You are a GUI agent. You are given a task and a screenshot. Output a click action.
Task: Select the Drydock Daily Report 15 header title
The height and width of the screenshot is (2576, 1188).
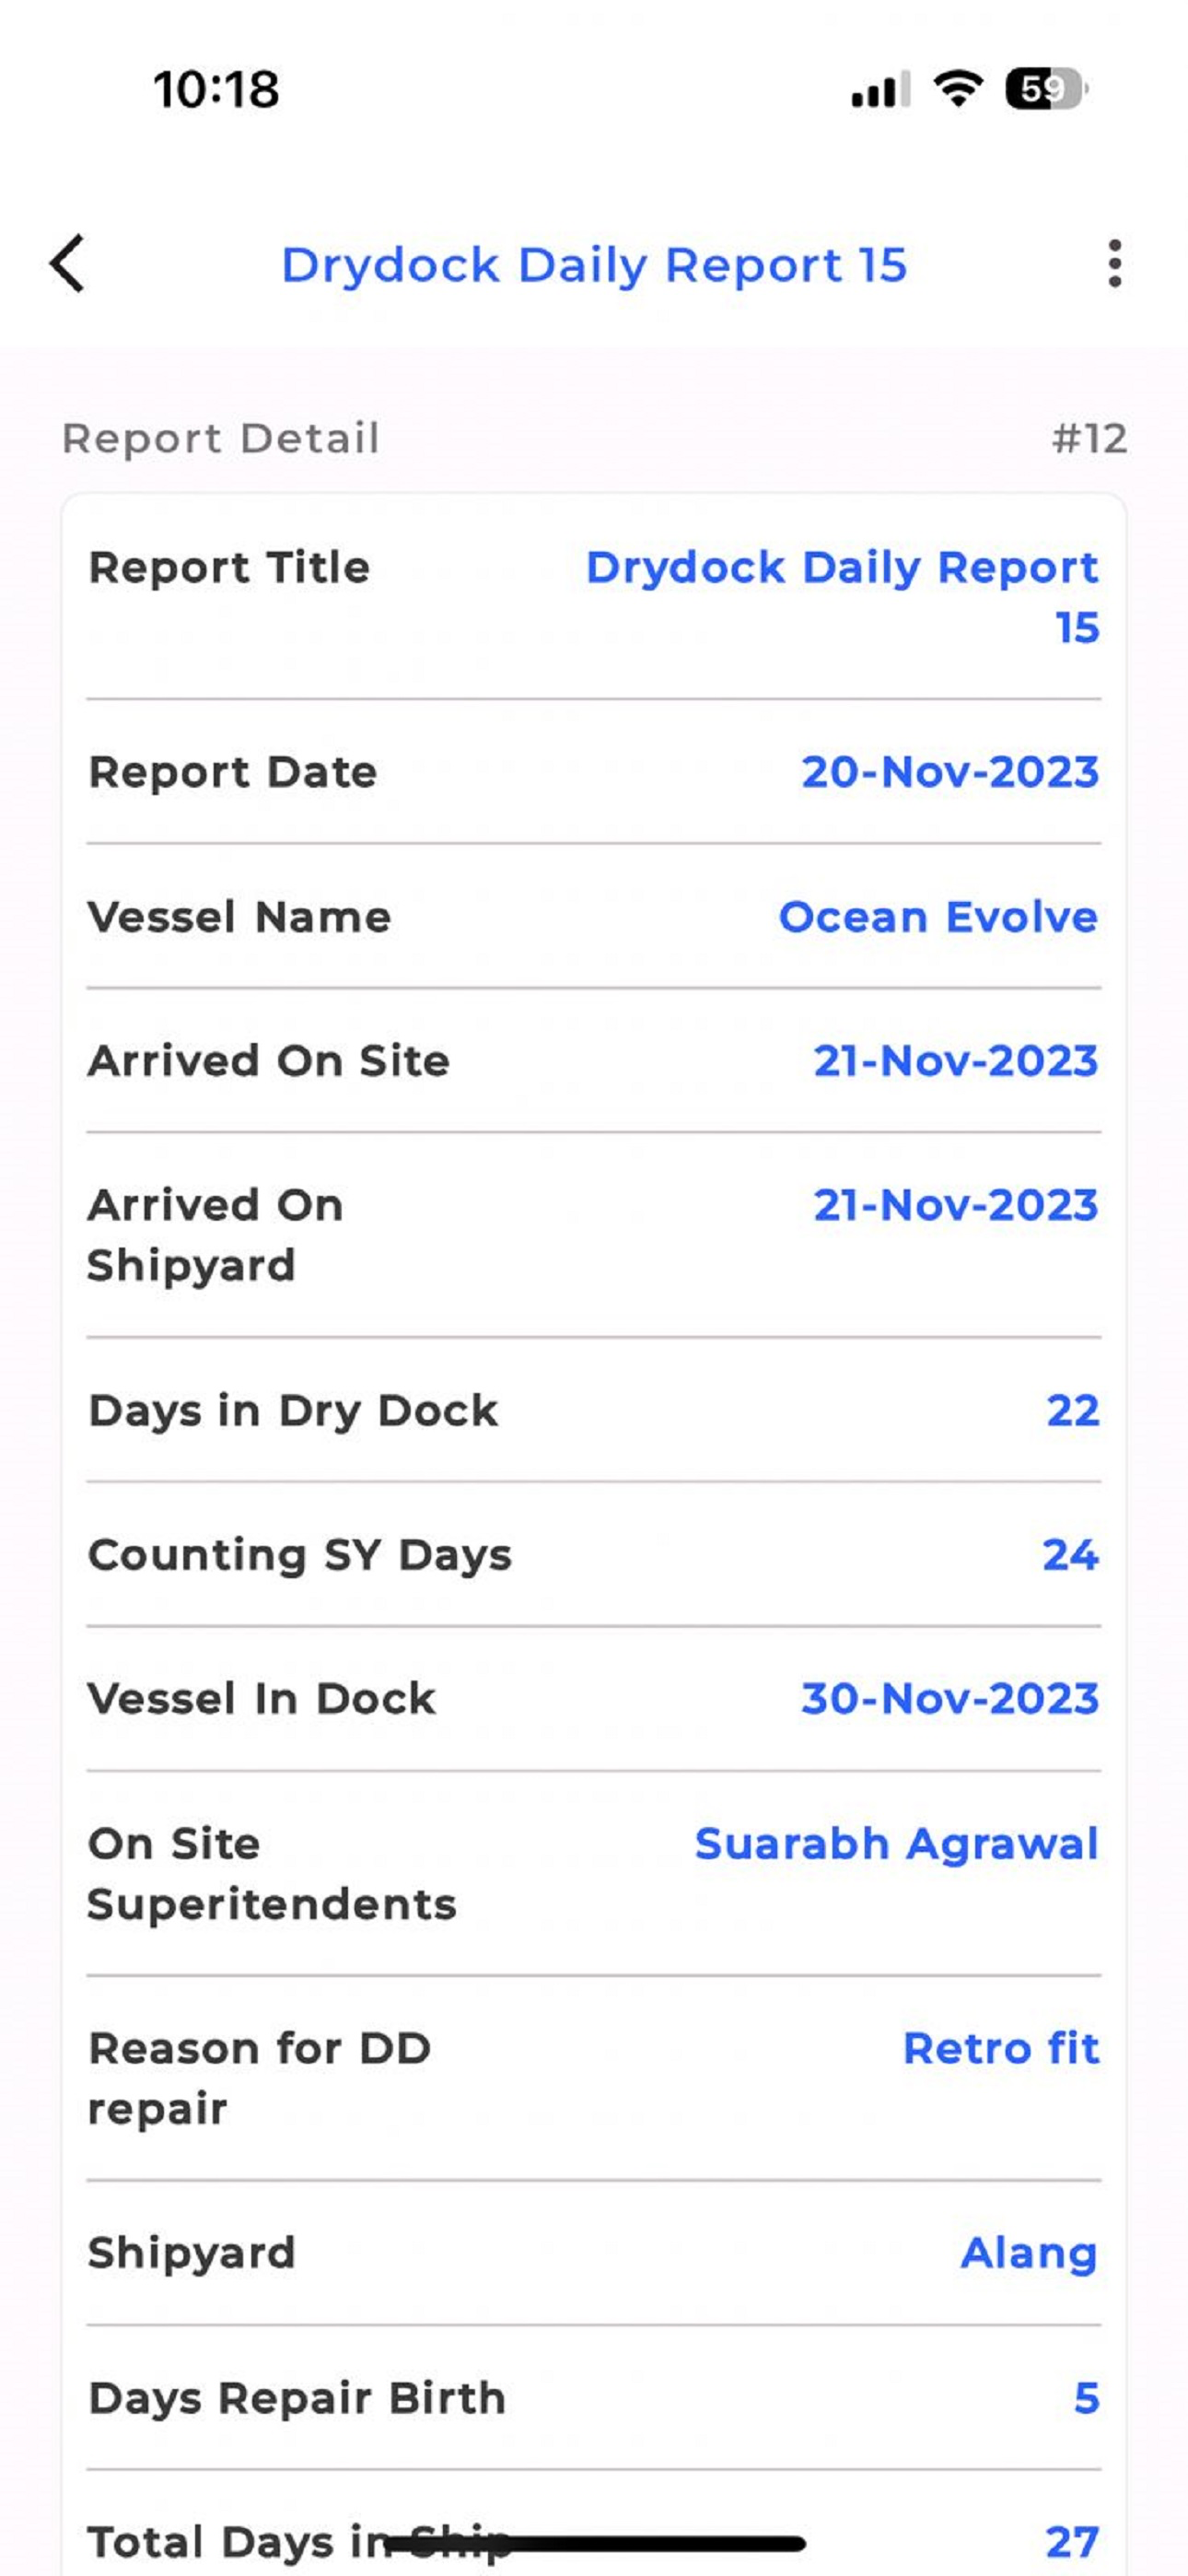pyautogui.click(x=594, y=266)
